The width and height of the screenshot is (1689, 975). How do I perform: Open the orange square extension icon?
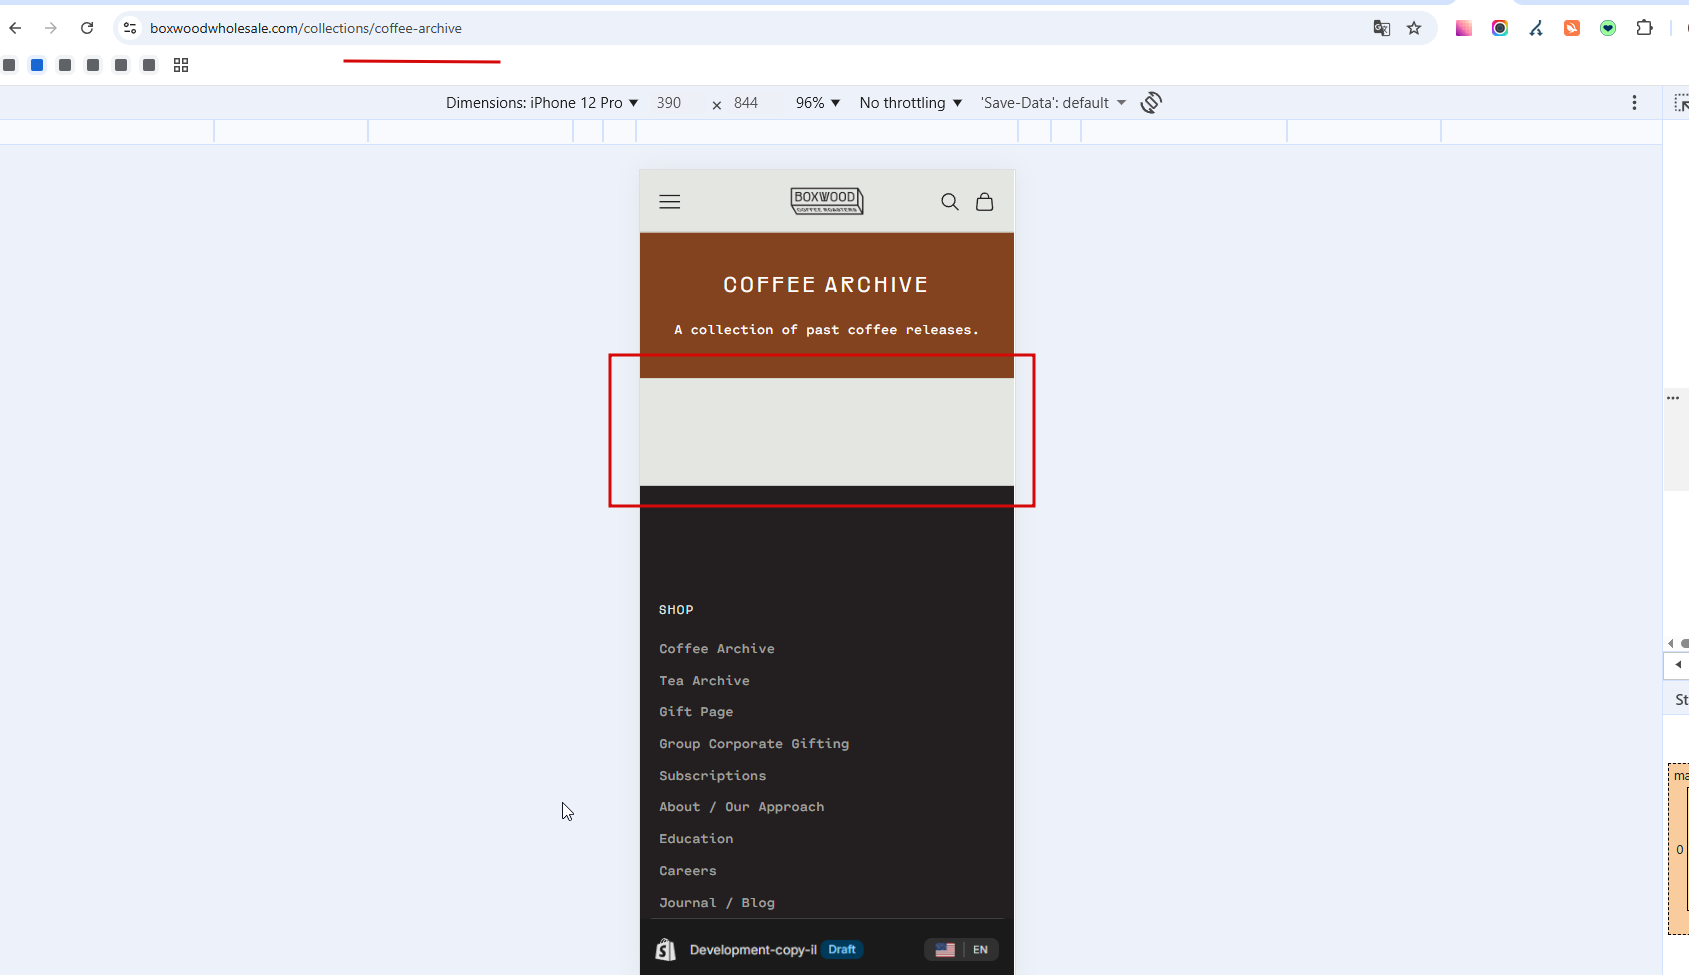pos(1572,28)
